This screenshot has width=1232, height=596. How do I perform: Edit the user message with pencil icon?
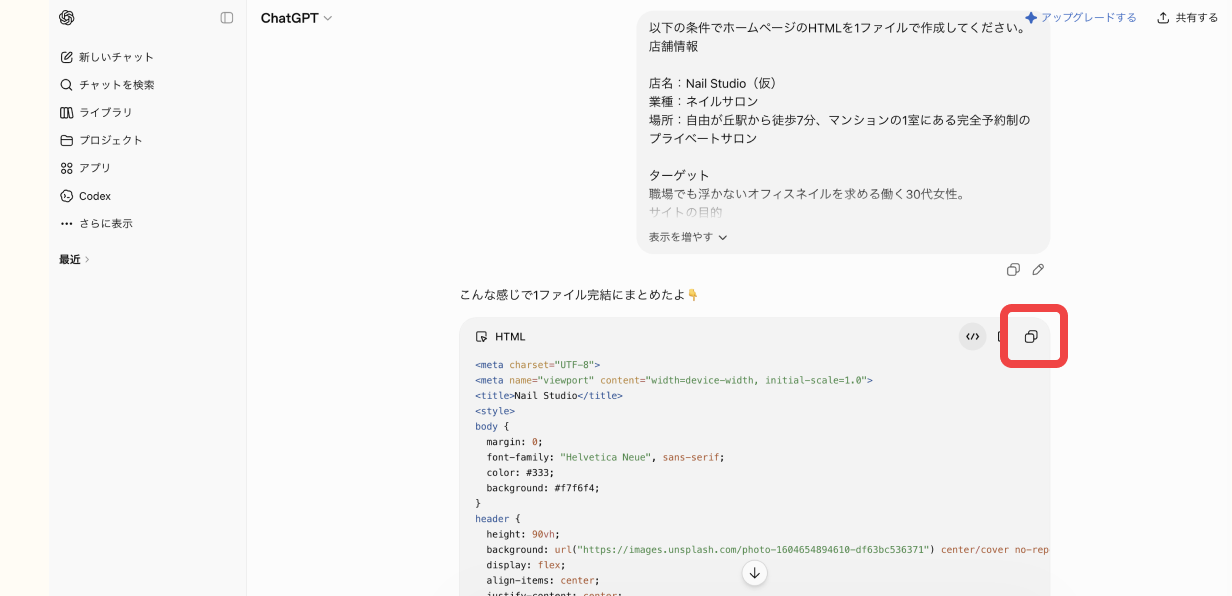[1038, 269]
